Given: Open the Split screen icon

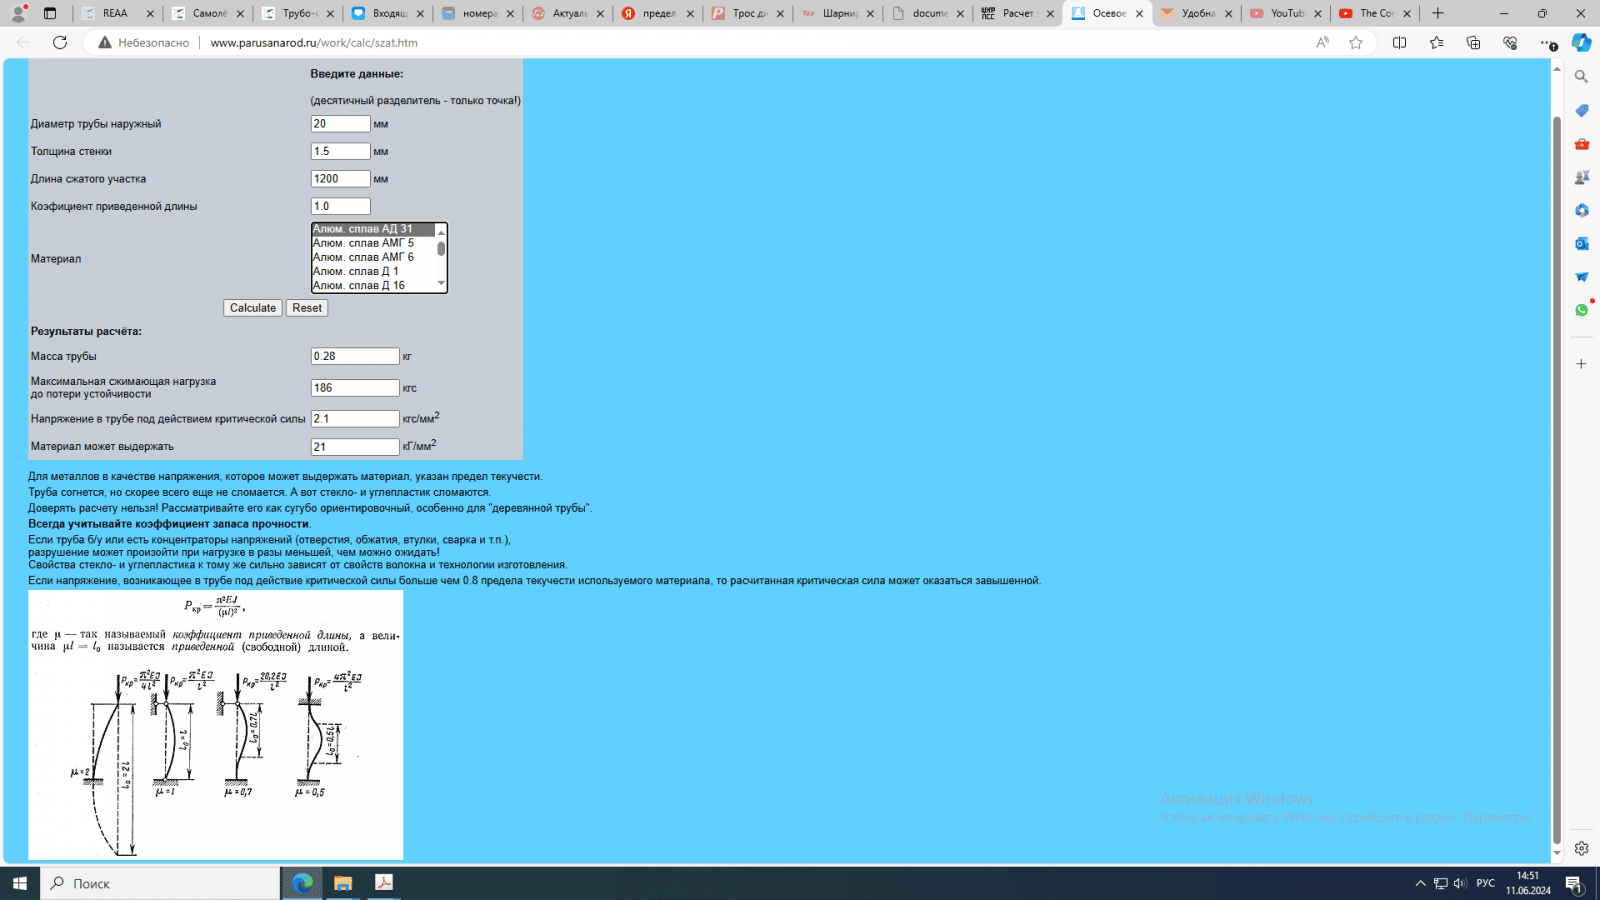Looking at the screenshot, I should (x=1399, y=42).
